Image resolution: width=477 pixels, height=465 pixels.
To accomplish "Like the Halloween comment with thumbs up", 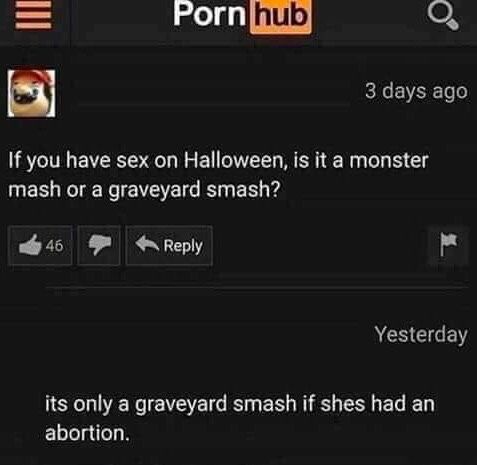I will 40,245.
